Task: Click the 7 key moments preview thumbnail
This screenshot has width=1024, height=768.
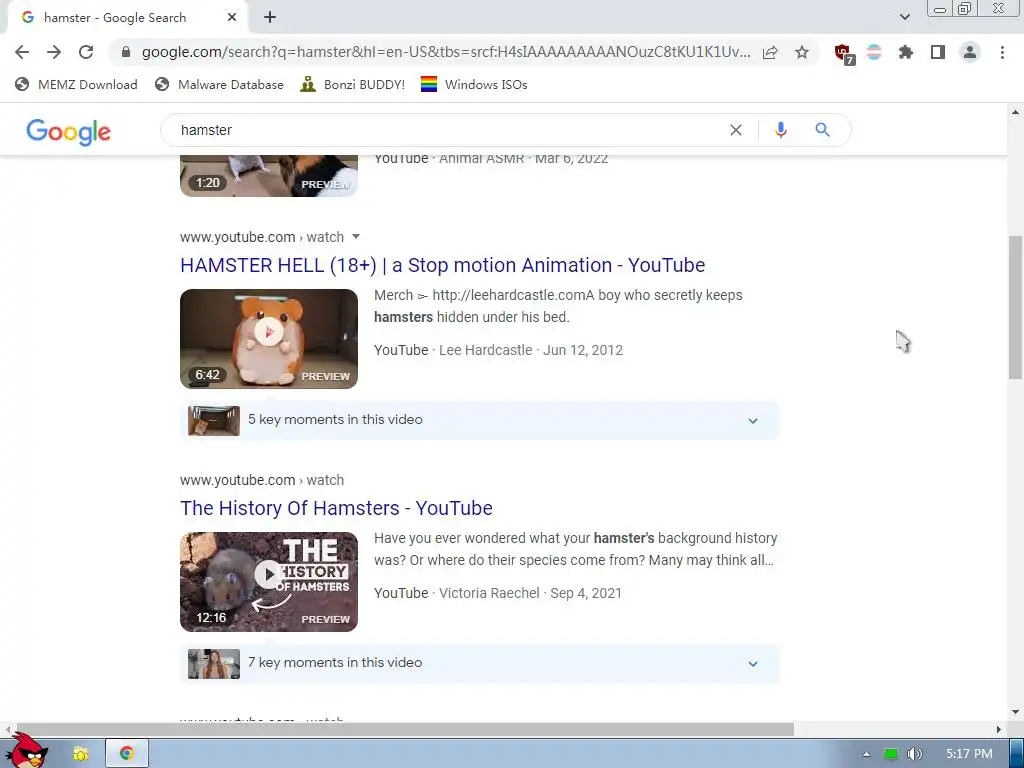Action: pyautogui.click(x=214, y=664)
